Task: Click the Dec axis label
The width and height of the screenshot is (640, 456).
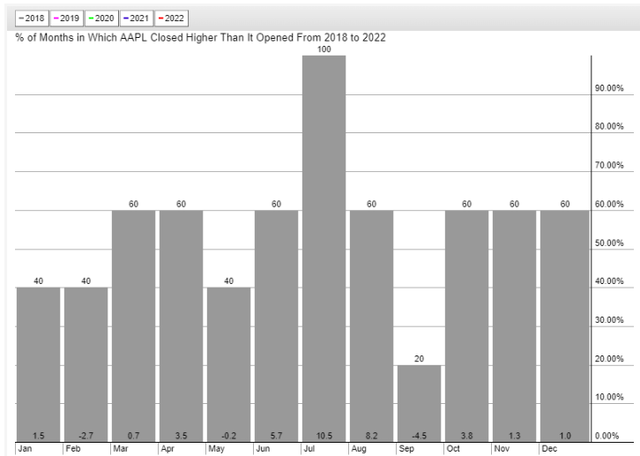Action: pos(549,449)
